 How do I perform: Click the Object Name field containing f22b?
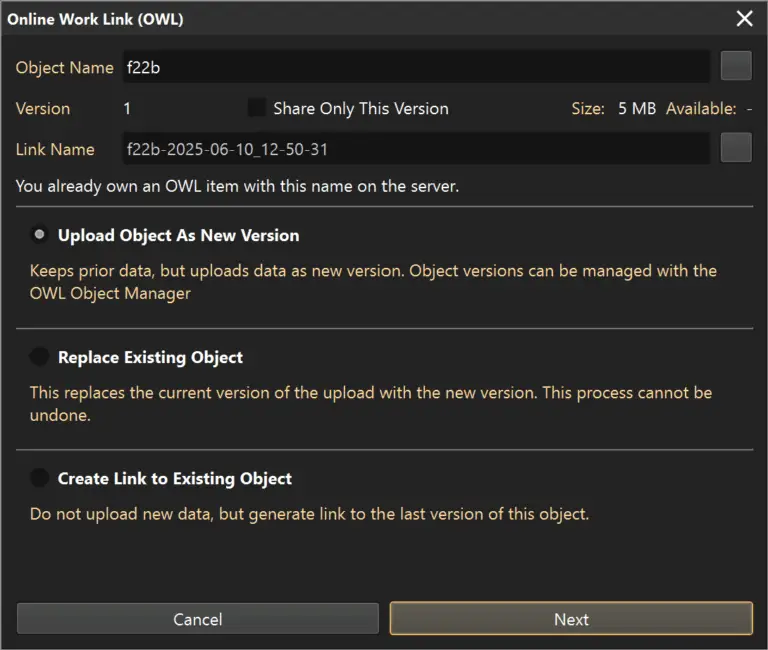tap(415, 67)
